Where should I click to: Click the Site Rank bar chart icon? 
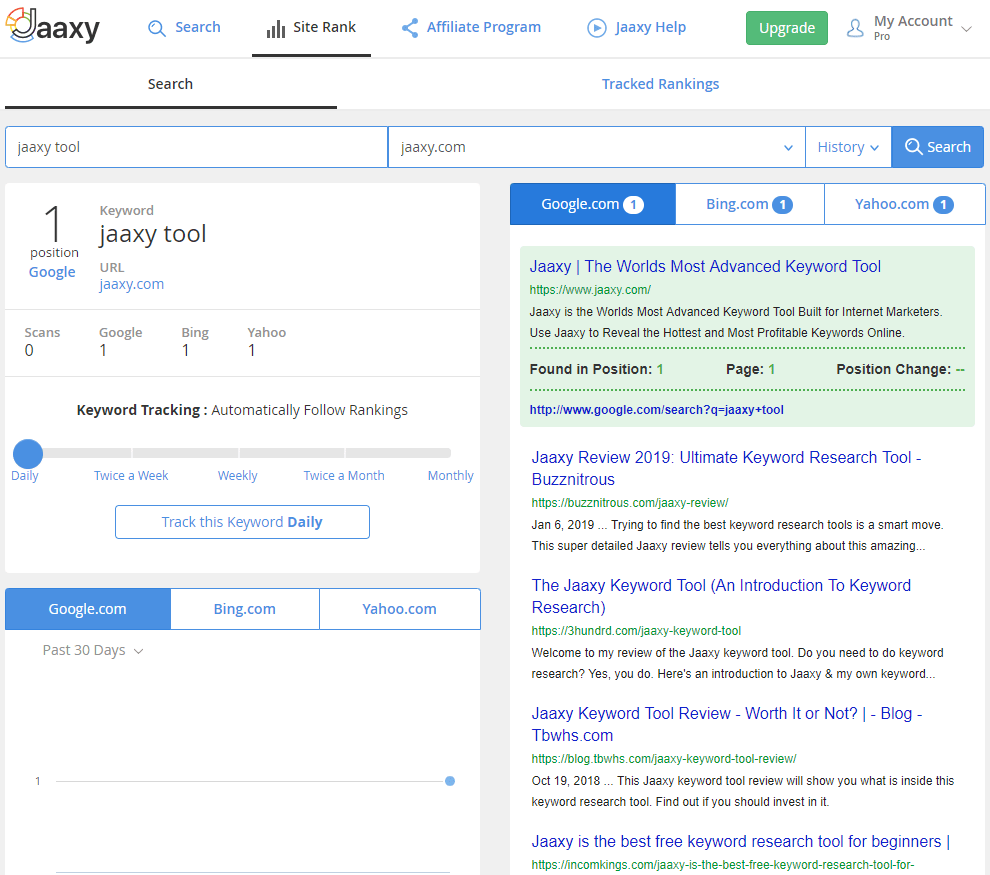pos(276,28)
